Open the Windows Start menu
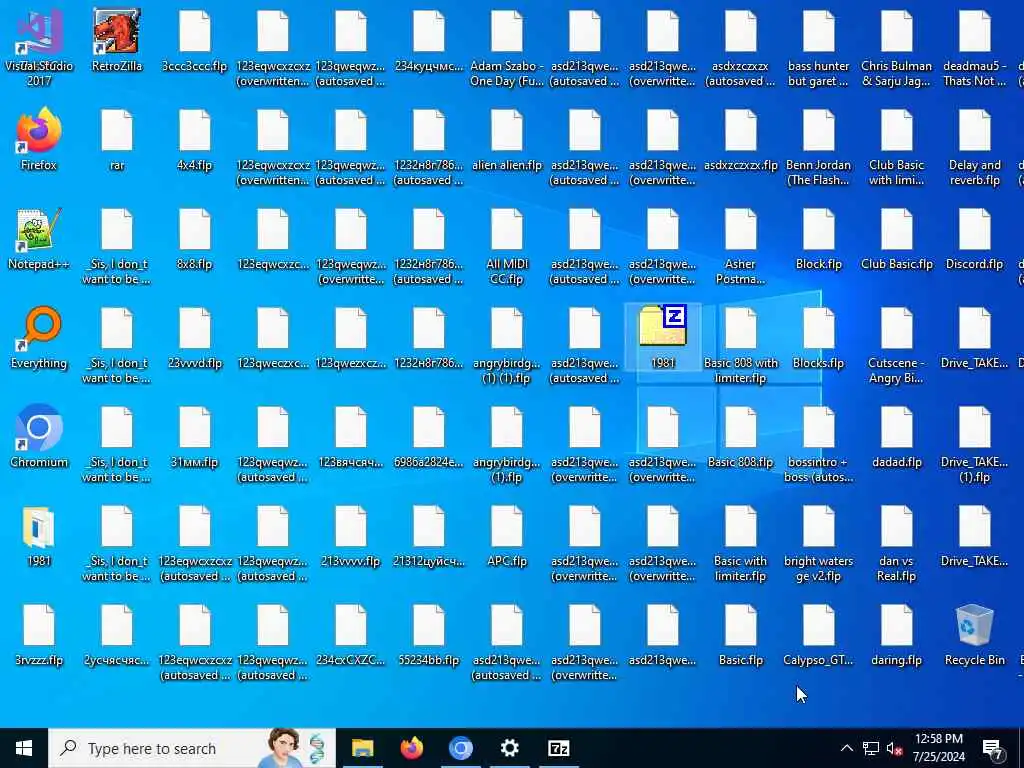Viewport: 1024px width, 768px height. click(x=24, y=748)
